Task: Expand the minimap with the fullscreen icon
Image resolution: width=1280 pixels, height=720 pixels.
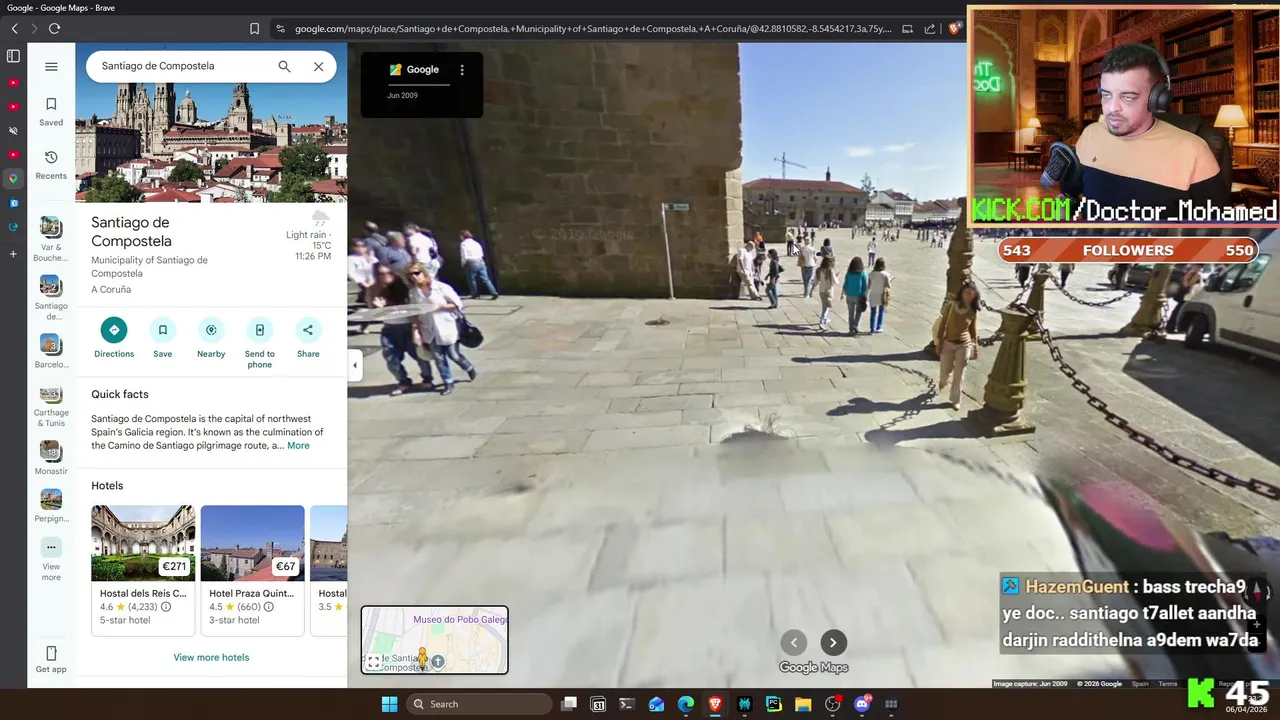Action: coord(373,662)
